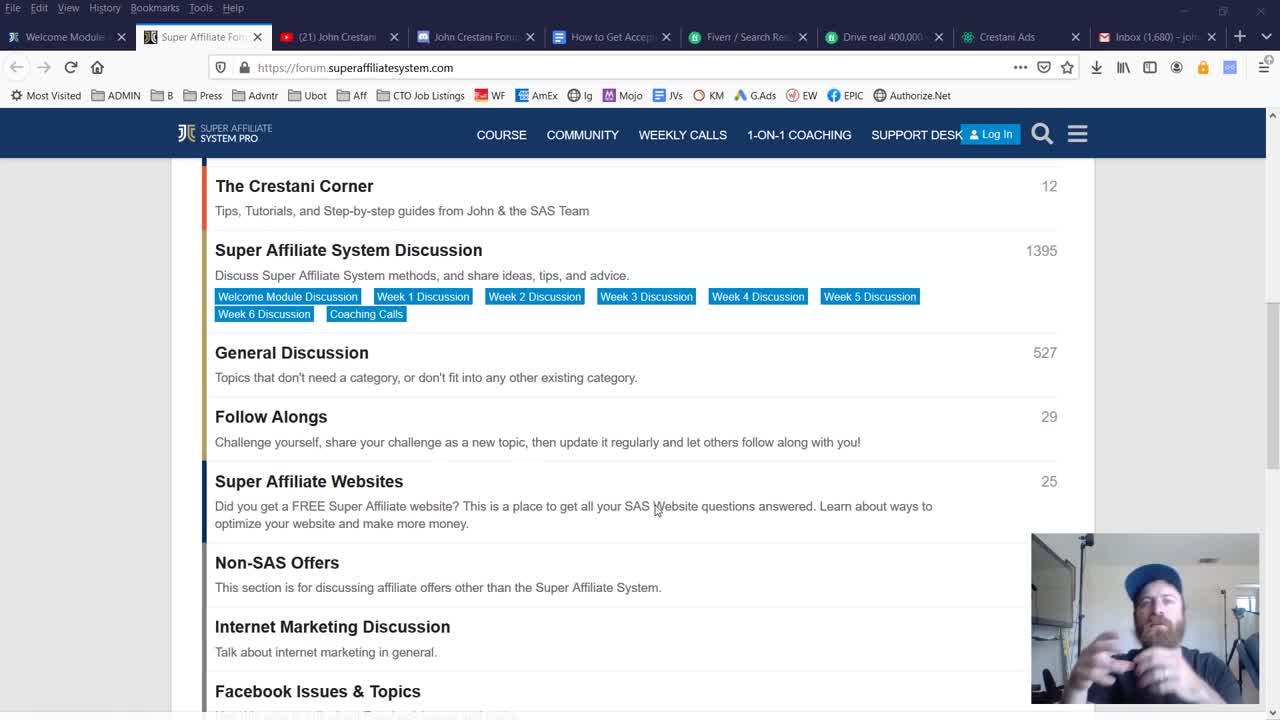This screenshot has height=720, width=1280.
Task: Open the Aff bookmarks folder
Action: coord(352,96)
